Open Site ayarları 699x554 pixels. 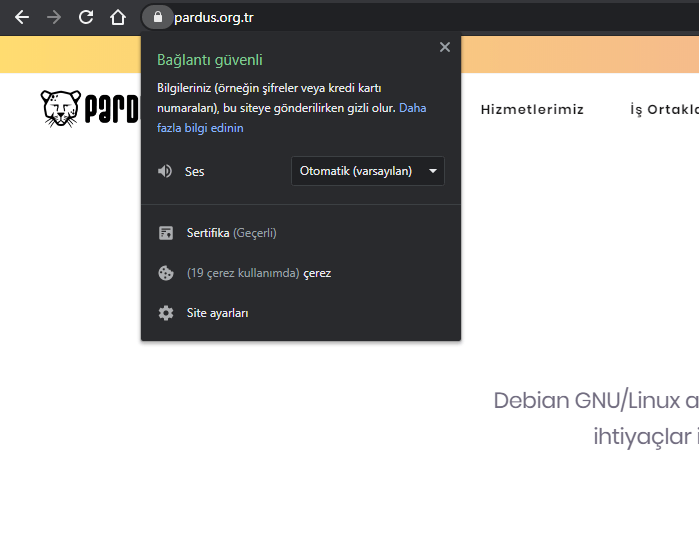[x=218, y=313]
